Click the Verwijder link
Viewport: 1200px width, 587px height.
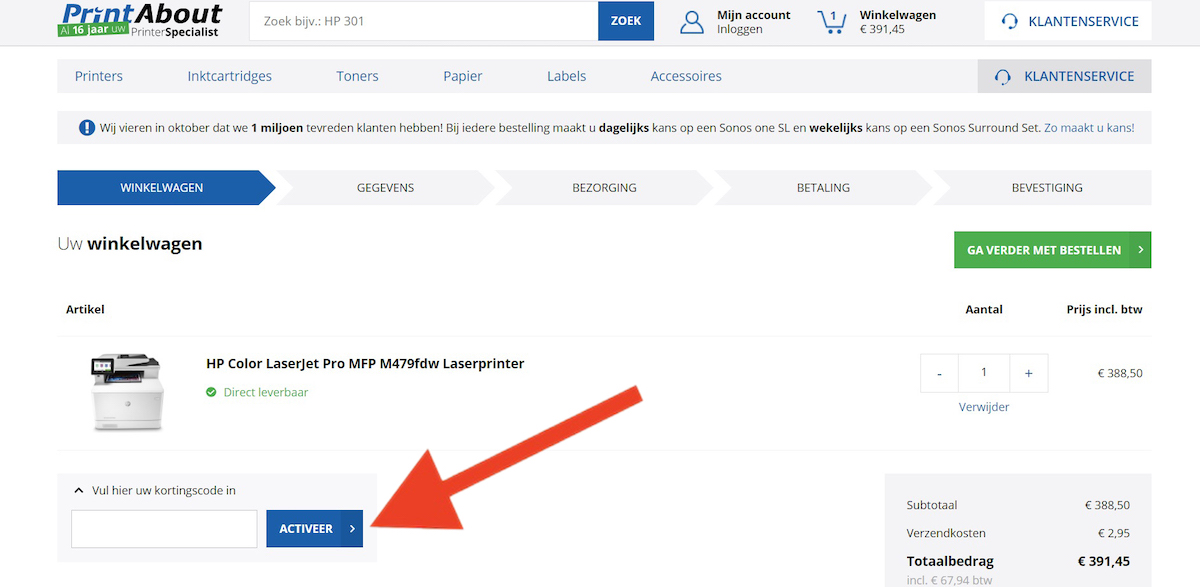984,407
